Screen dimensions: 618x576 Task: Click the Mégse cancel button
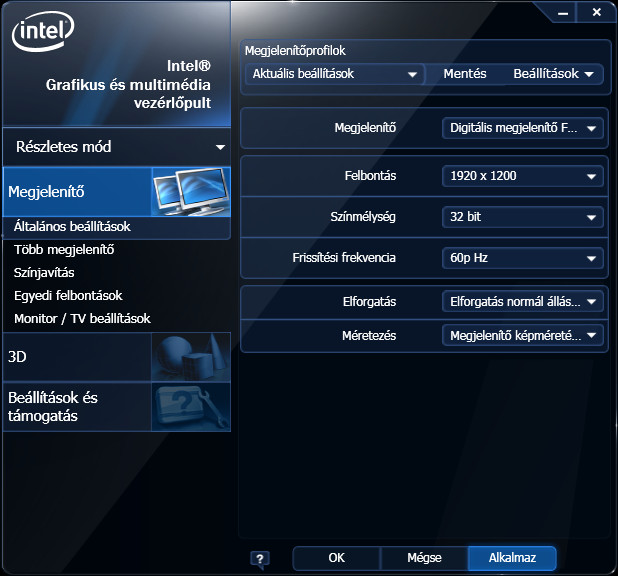tap(424, 558)
